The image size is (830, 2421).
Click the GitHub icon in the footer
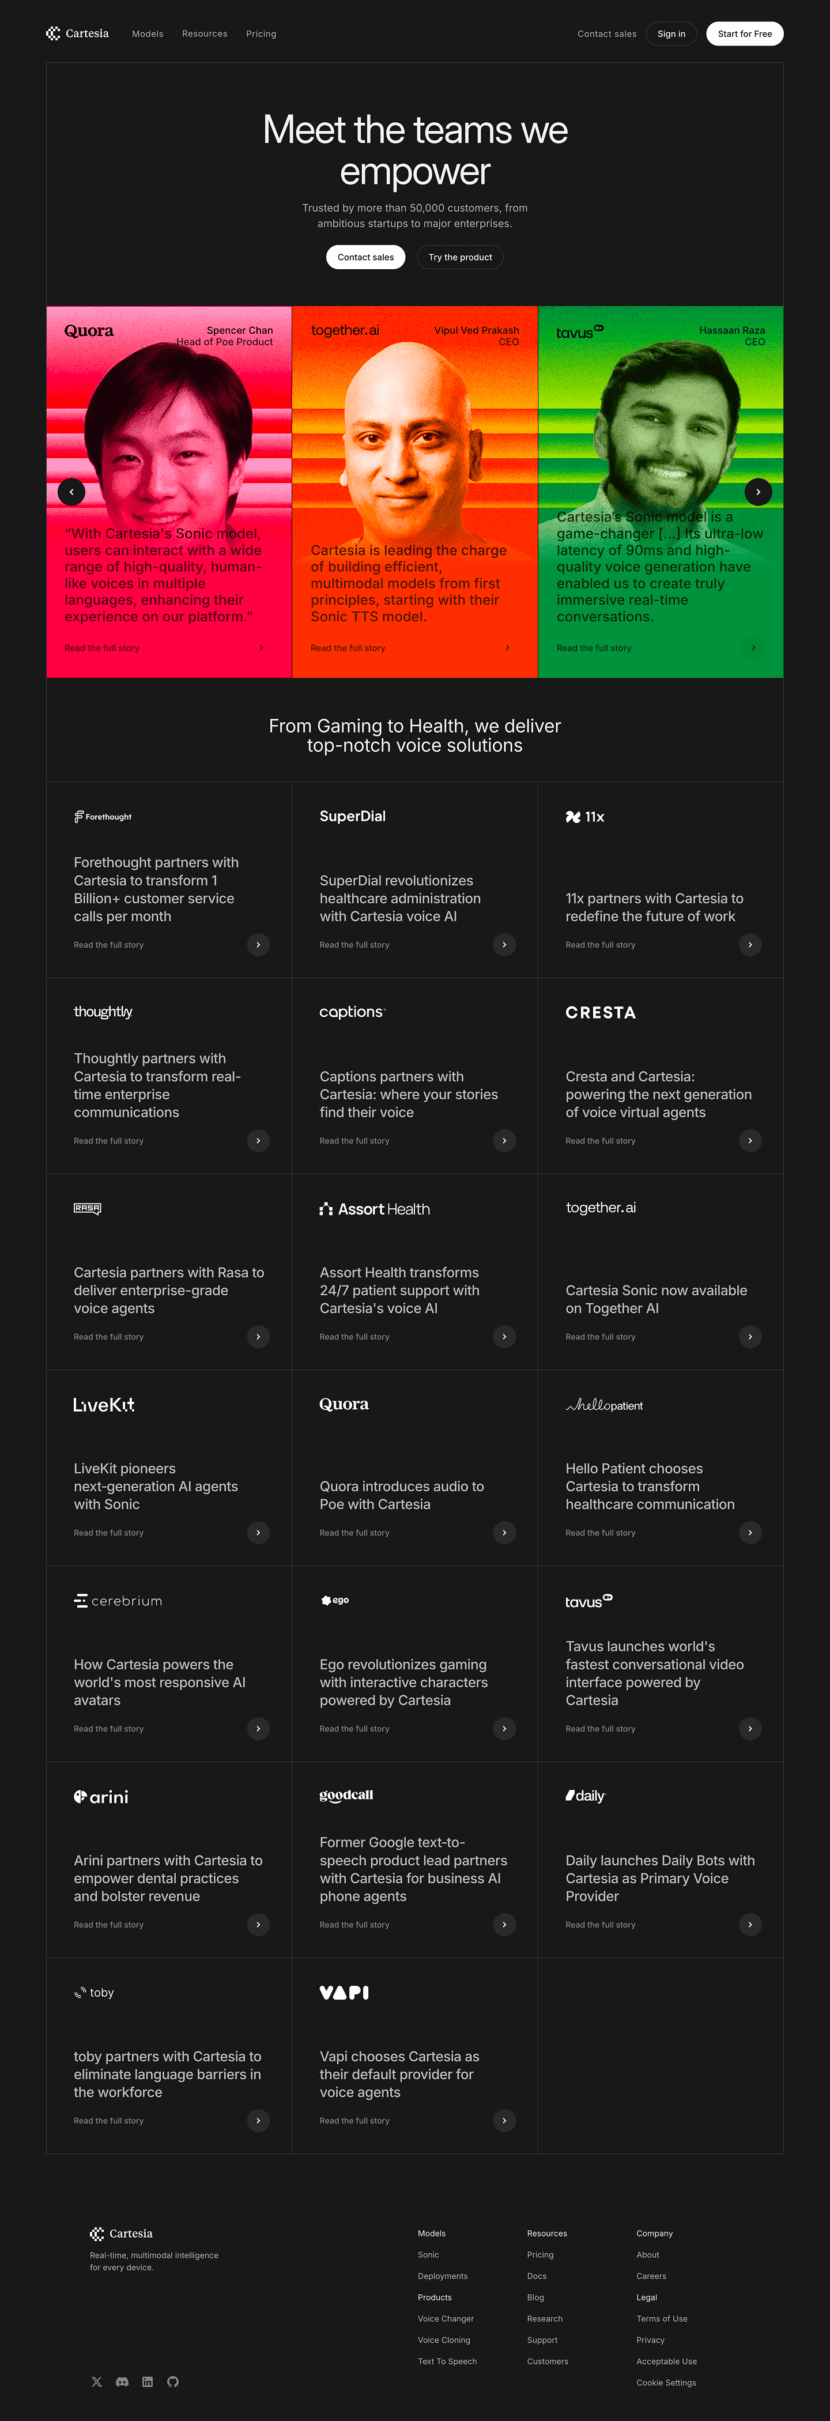172,2382
